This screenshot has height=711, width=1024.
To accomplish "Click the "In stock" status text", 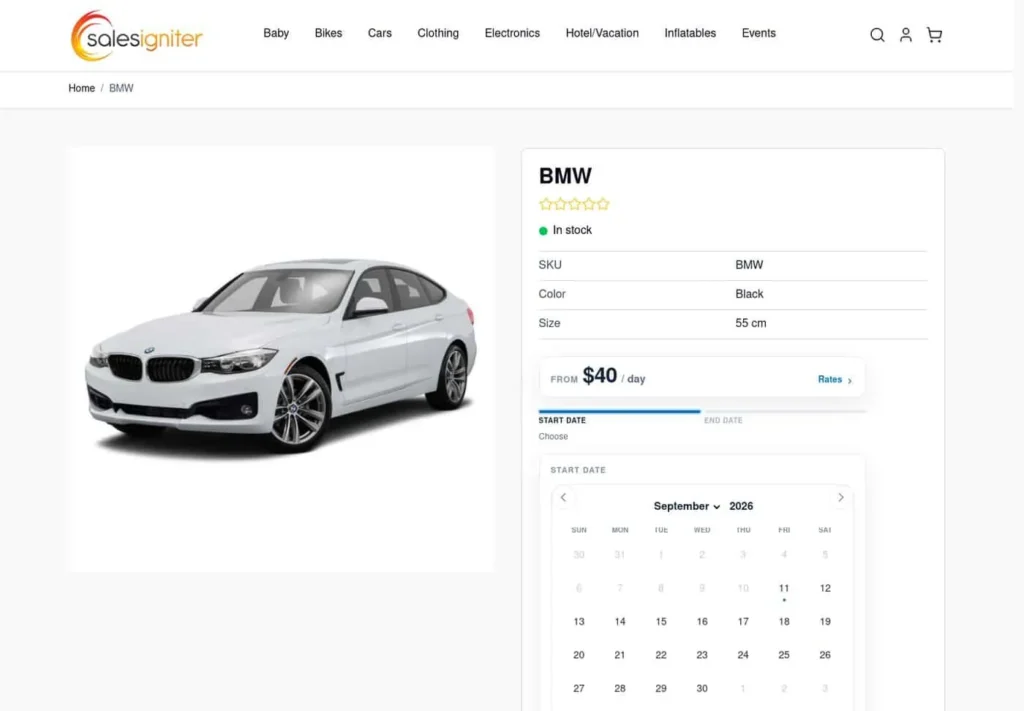I will (x=572, y=230).
